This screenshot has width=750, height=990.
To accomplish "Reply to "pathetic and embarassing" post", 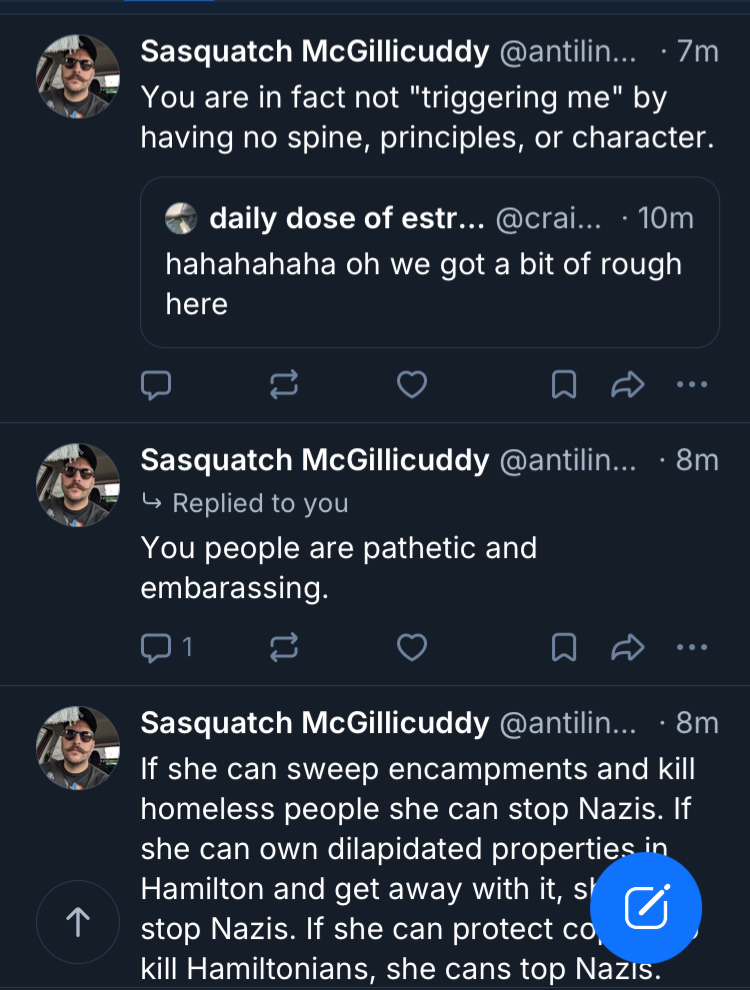I will tap(157, 649).
